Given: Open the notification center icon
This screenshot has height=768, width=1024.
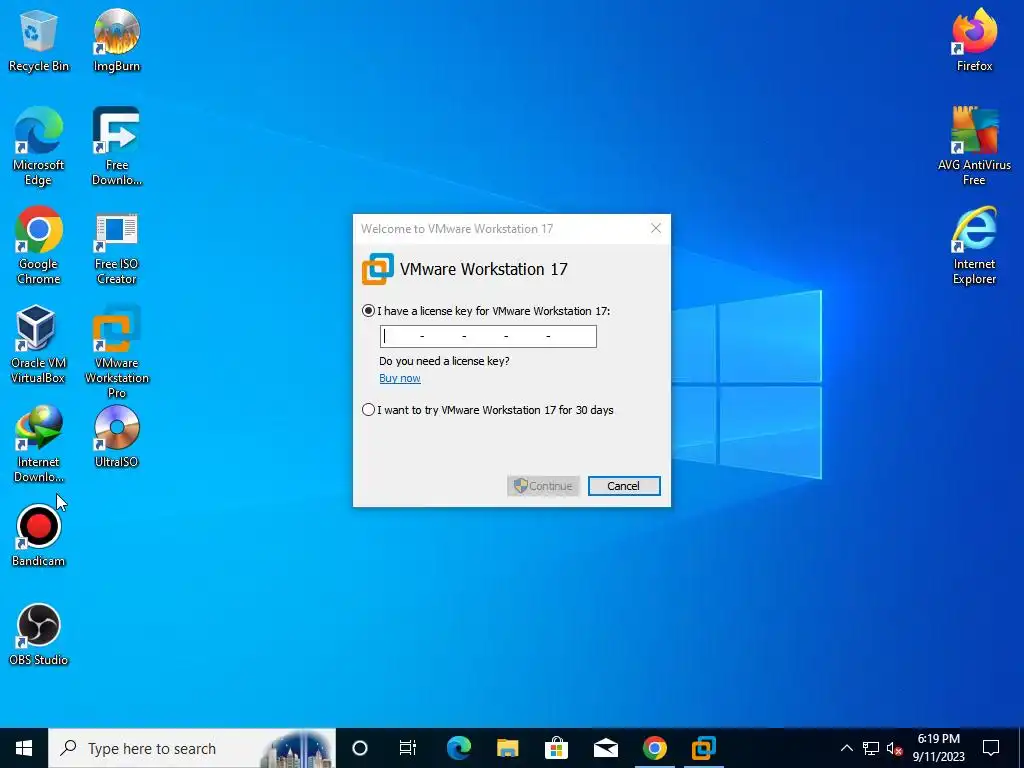Looking at the screenshot, I should [x=991, y=748].
